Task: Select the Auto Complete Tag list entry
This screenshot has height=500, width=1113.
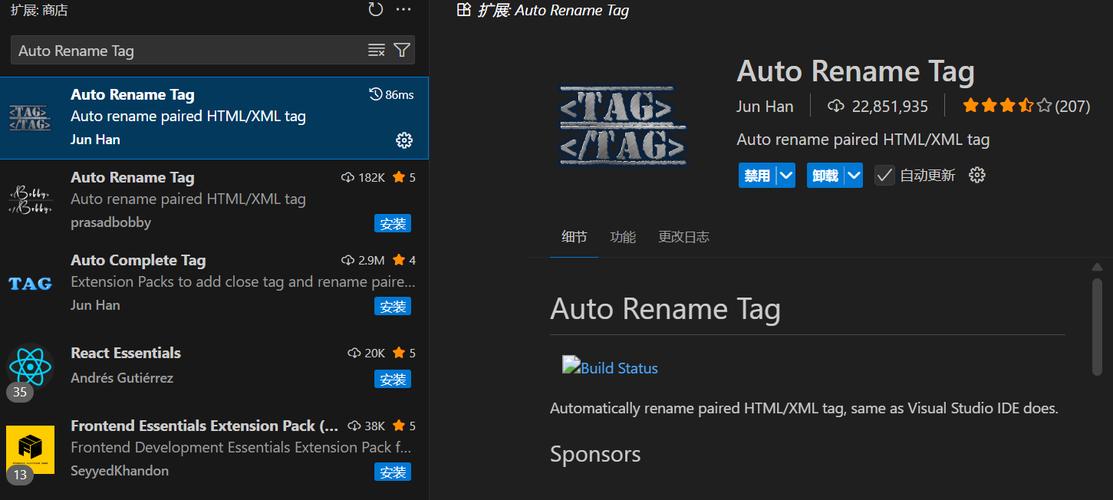Action: [x=214, y=283]
